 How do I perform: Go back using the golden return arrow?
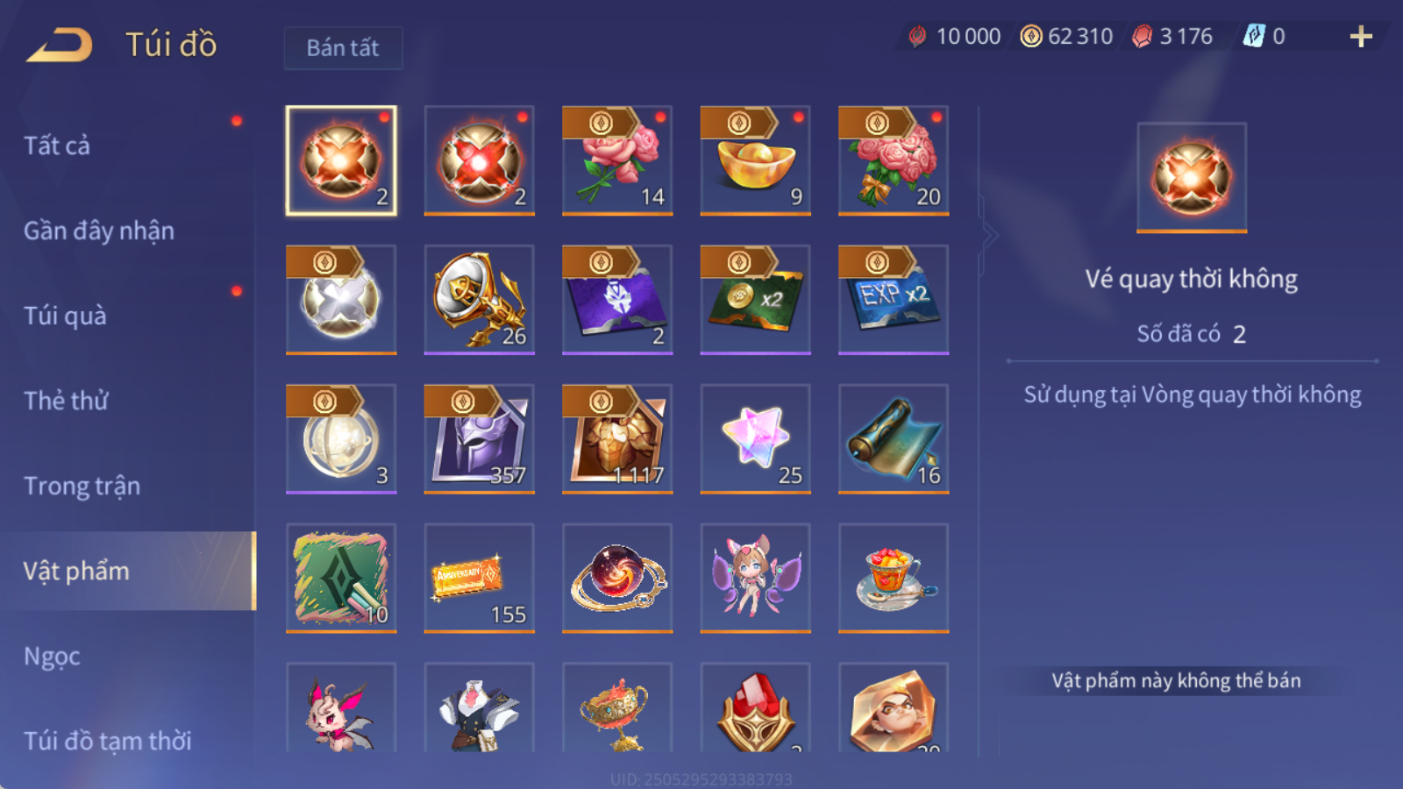click(59, 45)
